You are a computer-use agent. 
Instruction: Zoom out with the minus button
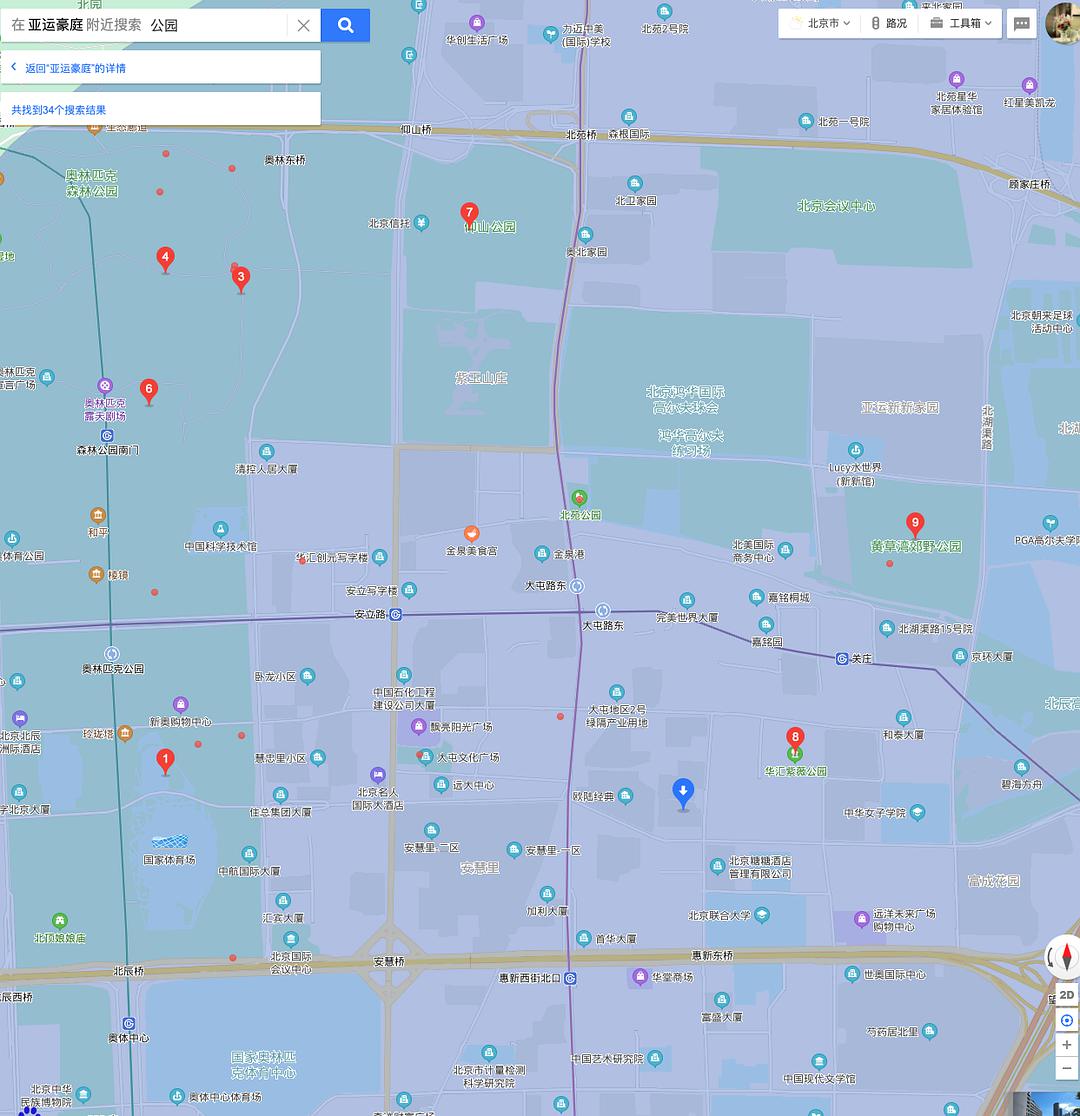coord(1067,1069)
